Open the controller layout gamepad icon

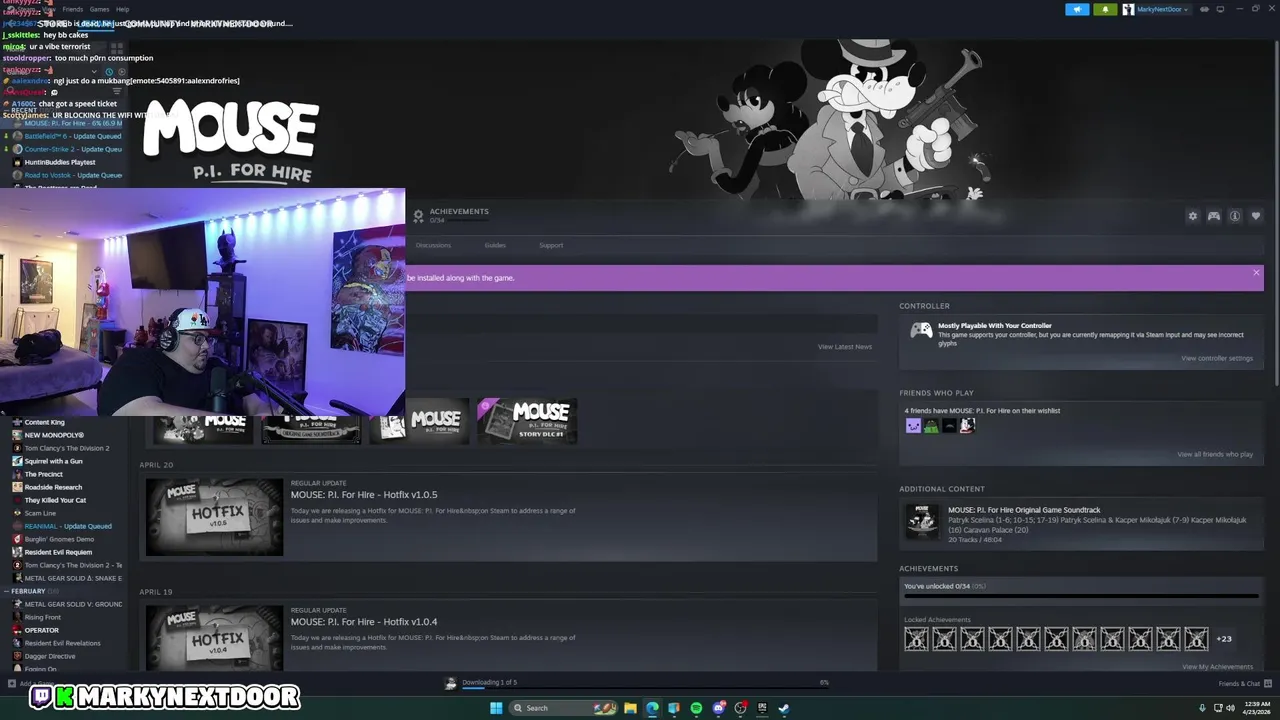pos(1213,216)
